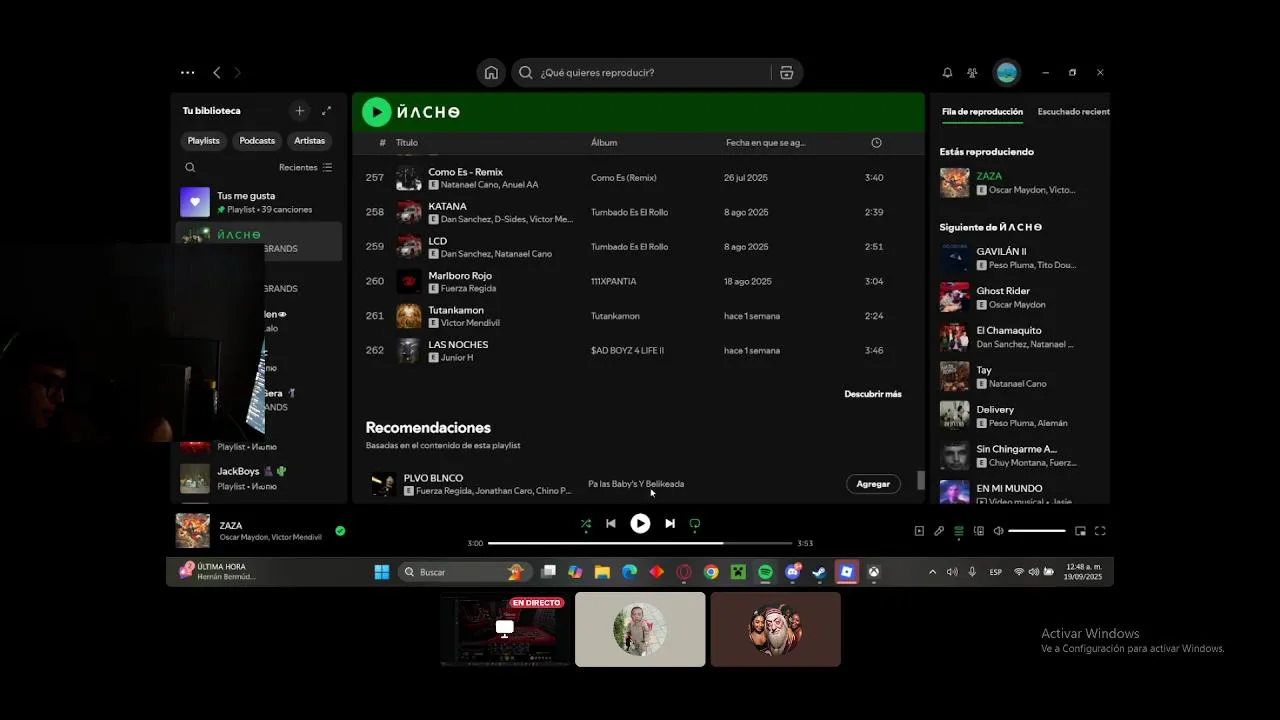
Task: Show lyrics with microphone icon
Action: pos(939,531)
